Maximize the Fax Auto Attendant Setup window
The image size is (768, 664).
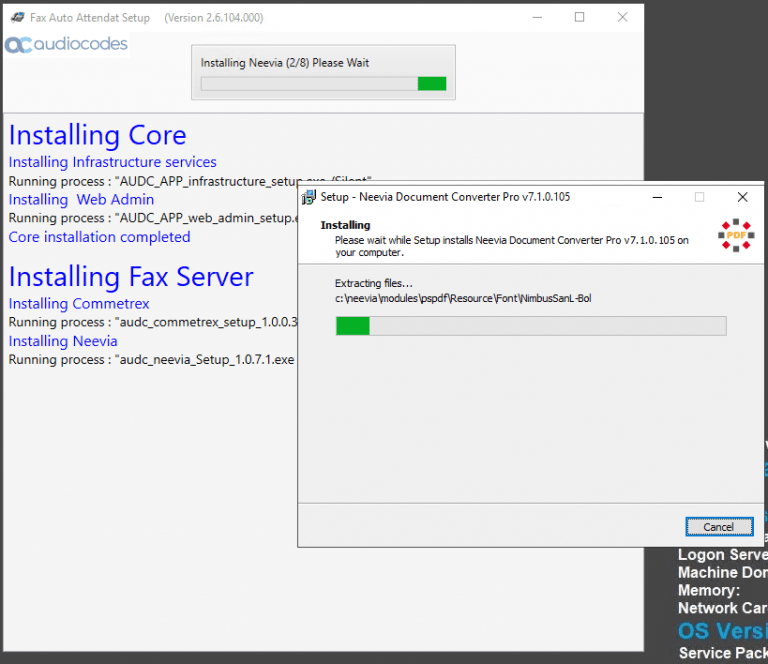(579, 17)
